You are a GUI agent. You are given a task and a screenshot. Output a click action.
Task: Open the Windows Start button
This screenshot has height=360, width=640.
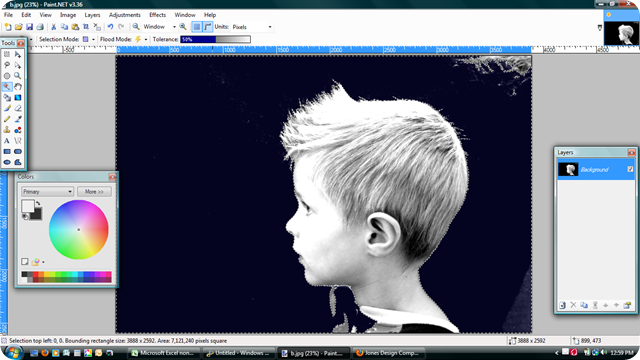point(13,352)
